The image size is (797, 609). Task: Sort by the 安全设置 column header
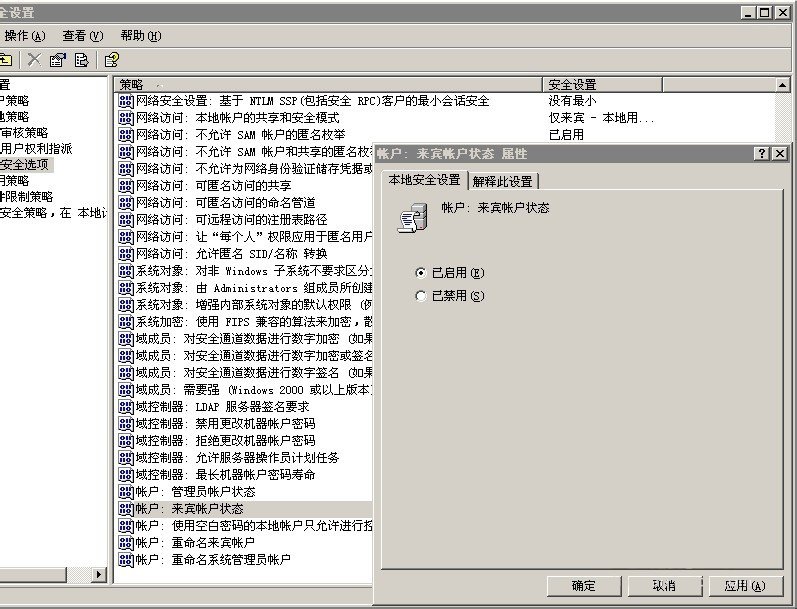coord(602,84)
